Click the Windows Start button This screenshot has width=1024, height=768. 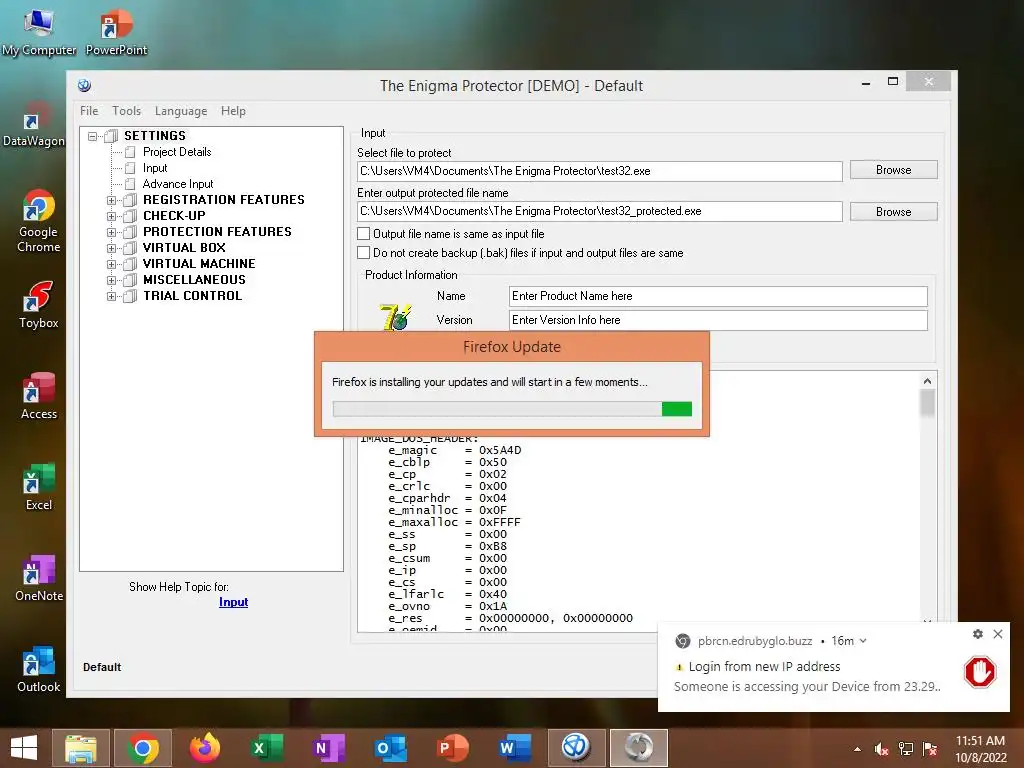(x=24, y=748)
